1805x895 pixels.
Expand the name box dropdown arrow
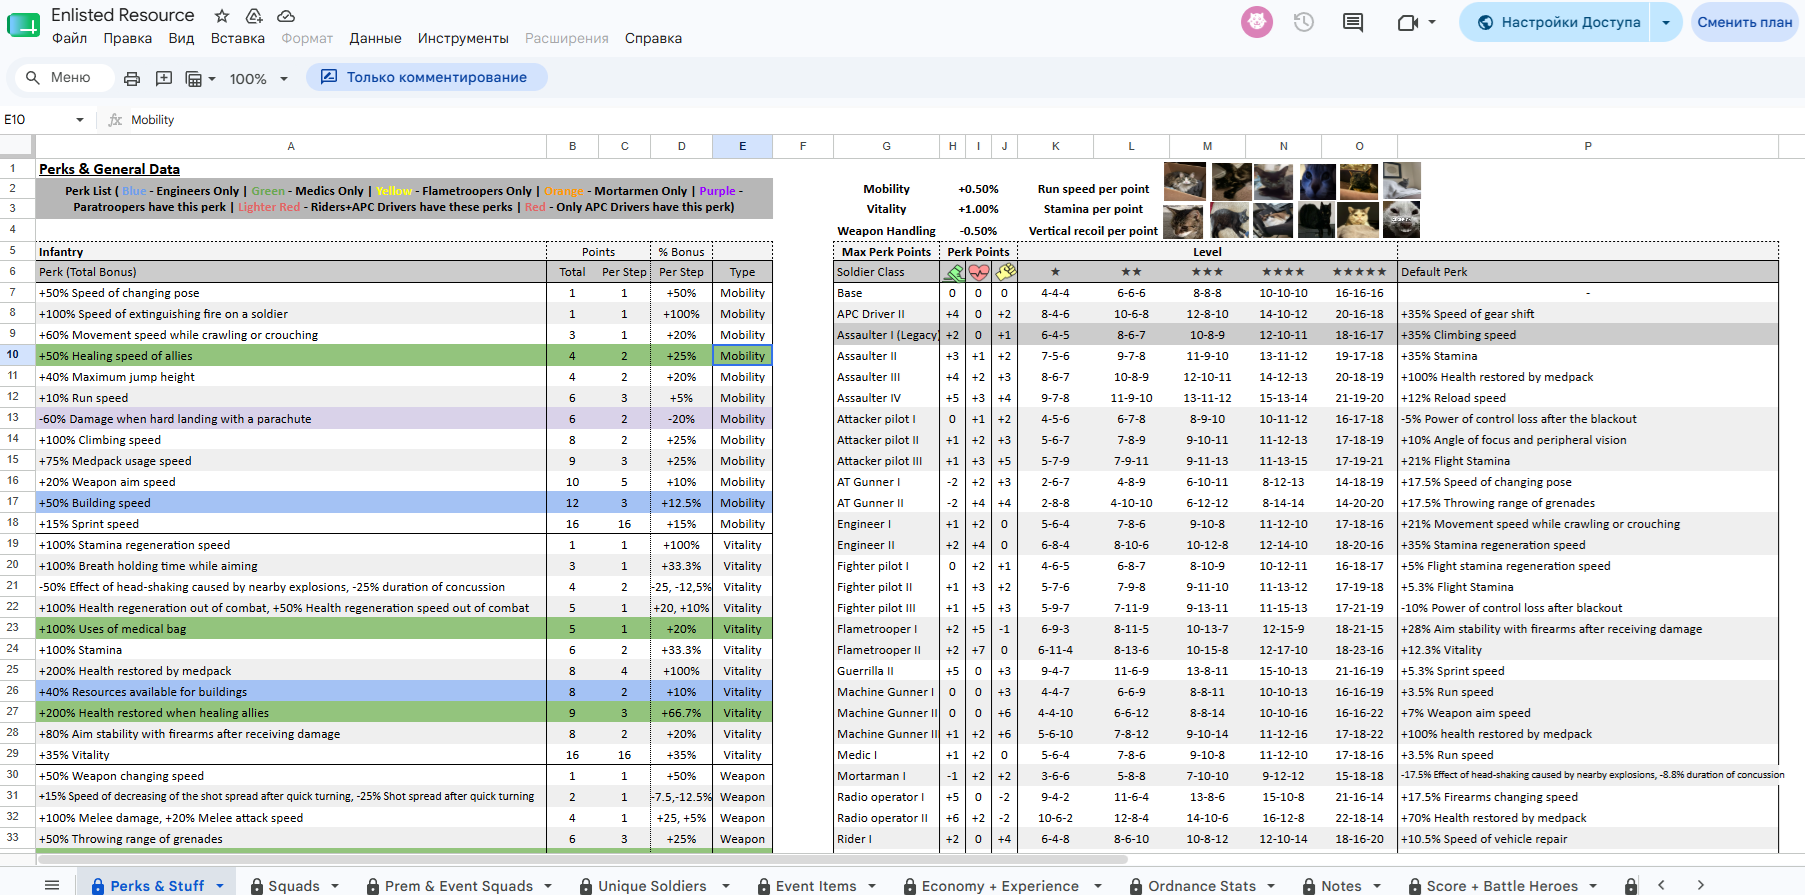point(80,120)
